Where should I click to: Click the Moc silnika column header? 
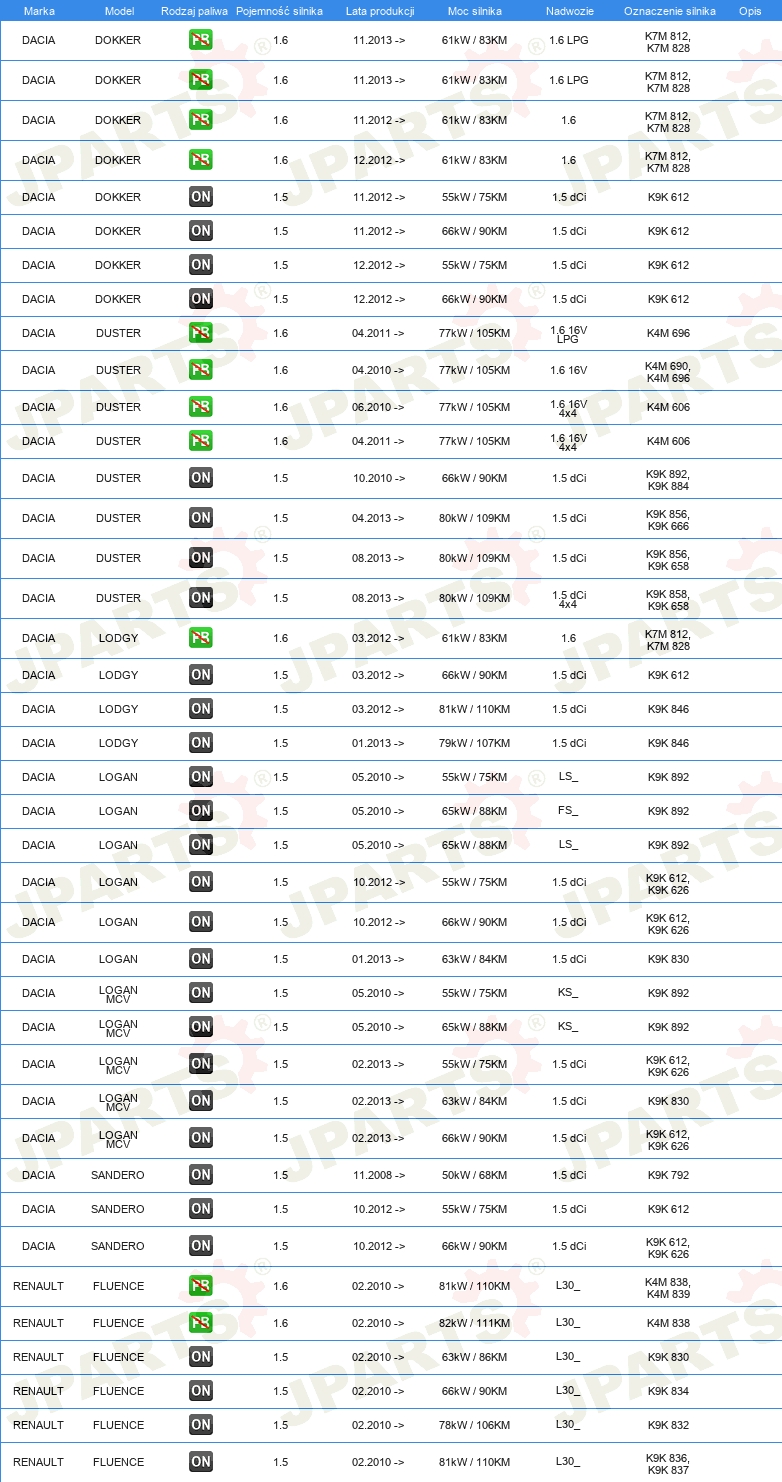[474, 10]
